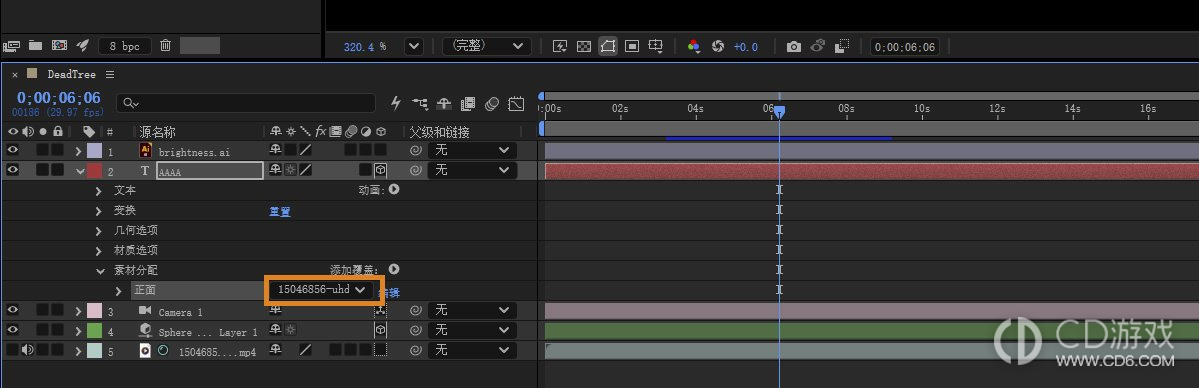Click the trash delete icon
This screenshot has height=388, width=1199.
(165, 46)
